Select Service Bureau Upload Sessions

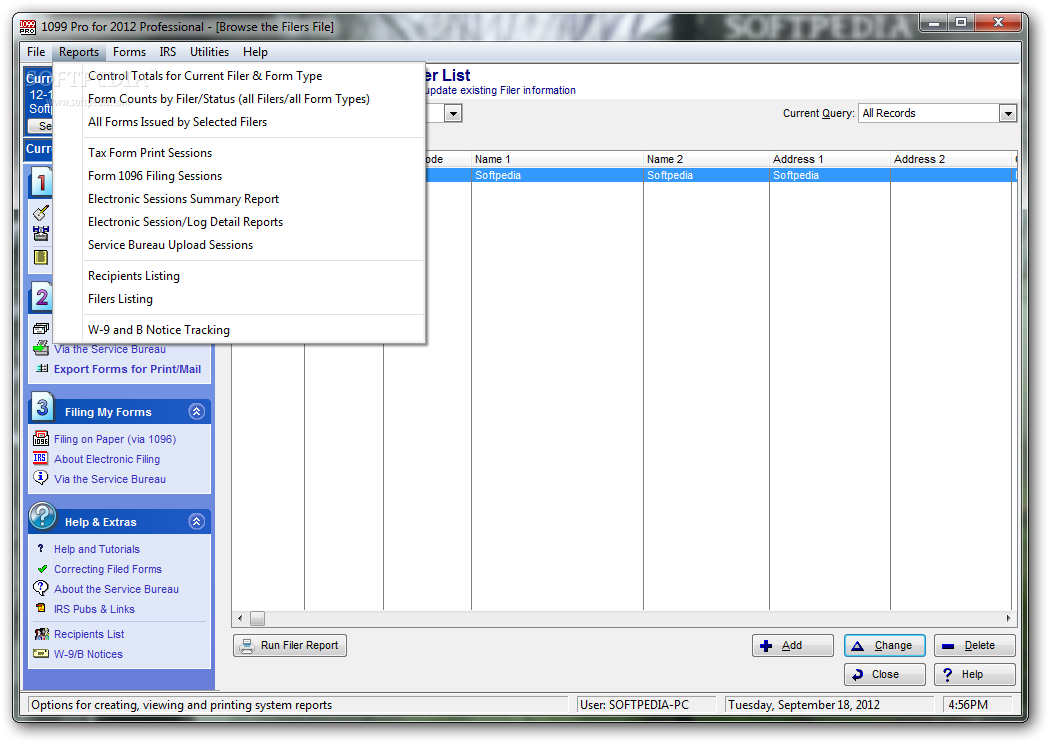pos(239,245)
